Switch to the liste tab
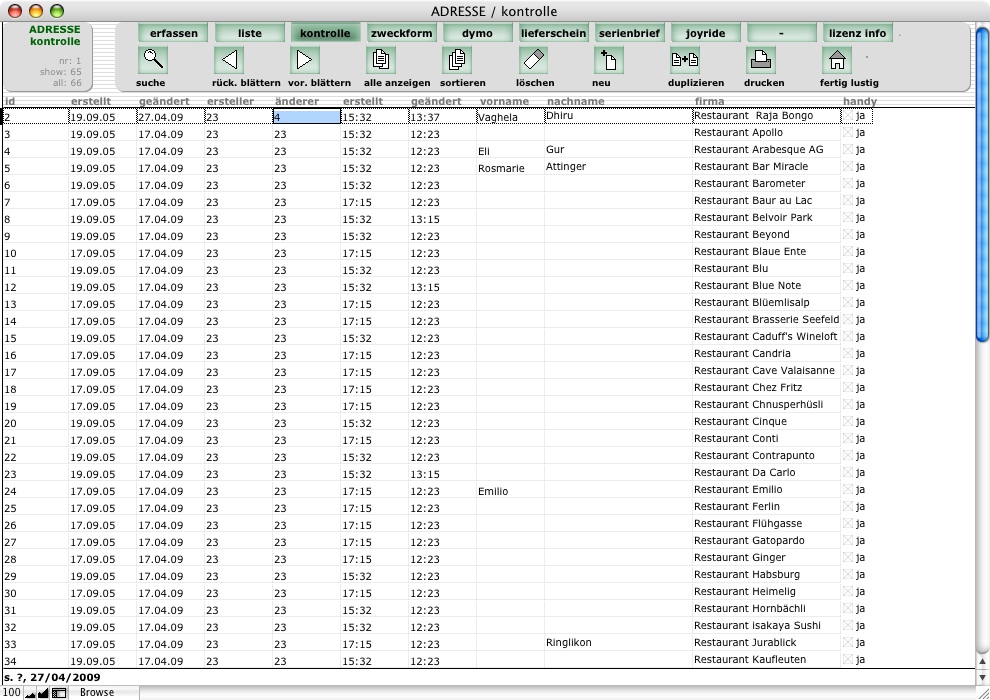Screen dimensions: 990x700 249,33
